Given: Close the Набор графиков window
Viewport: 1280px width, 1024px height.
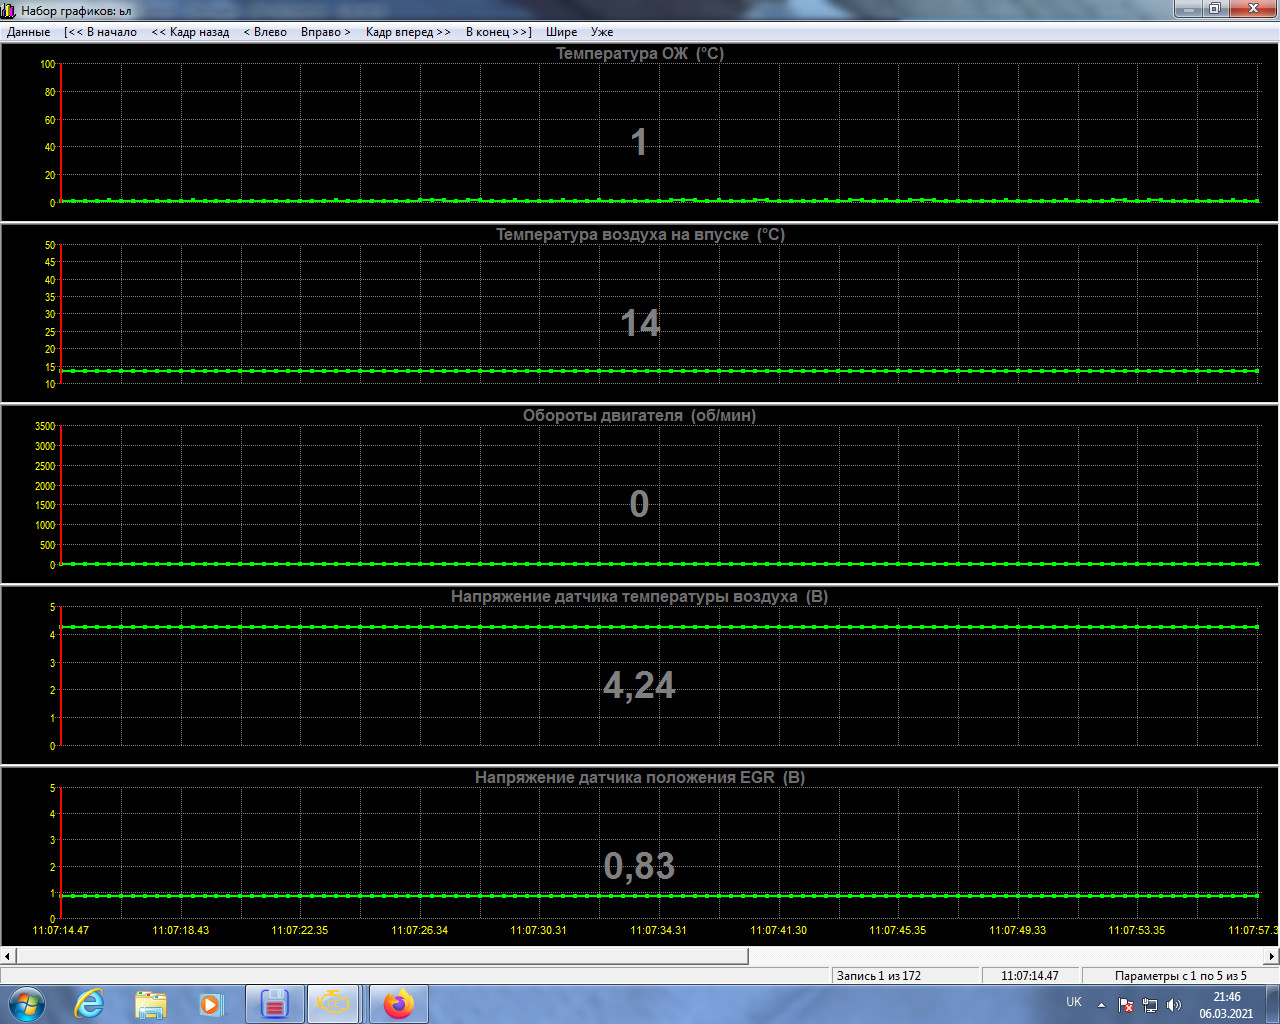Looking at the screenshot, I should [1252, 8].
